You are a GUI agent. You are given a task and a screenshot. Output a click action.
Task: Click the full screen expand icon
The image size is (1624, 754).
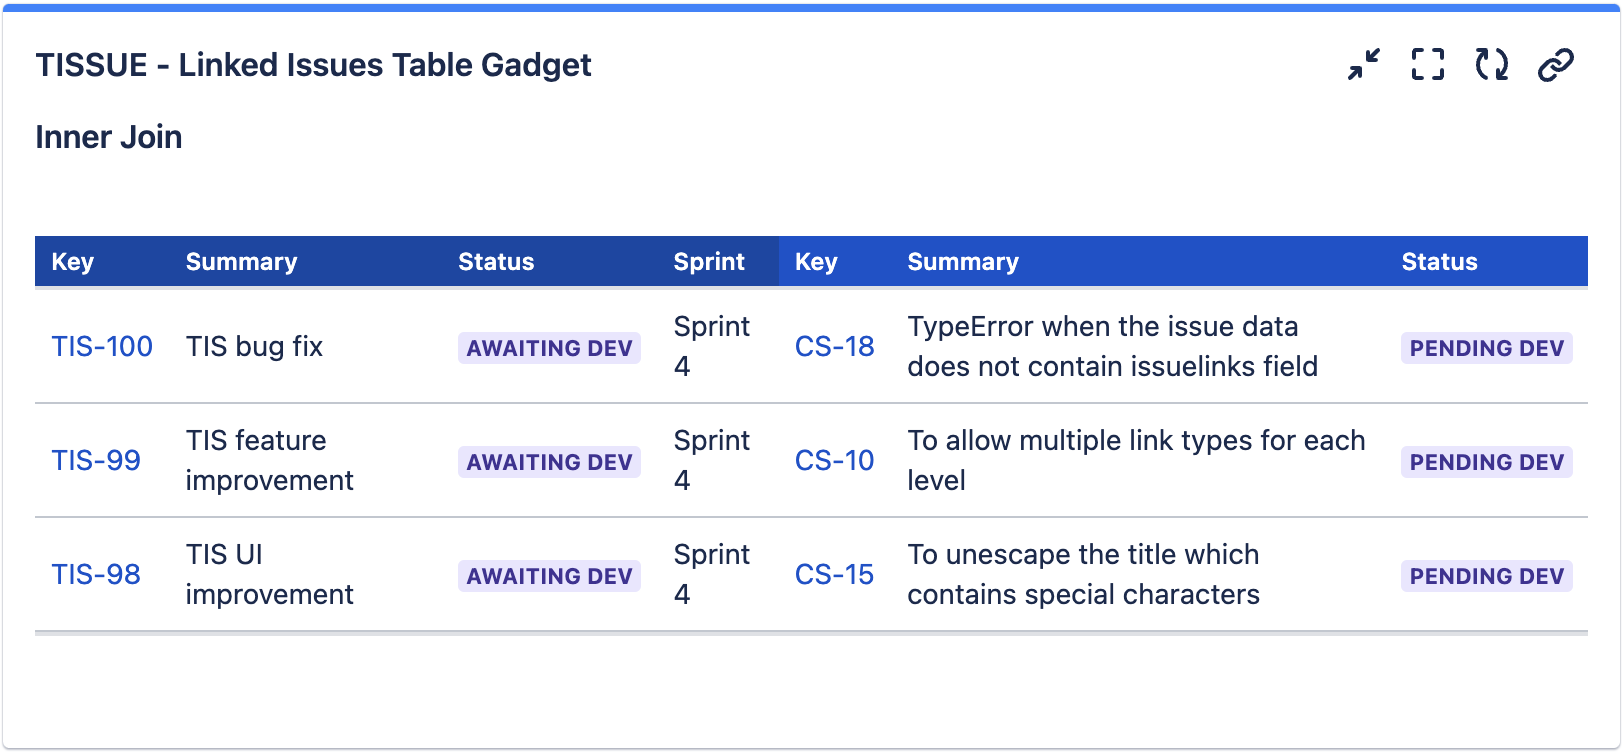tap(1427, 65)
